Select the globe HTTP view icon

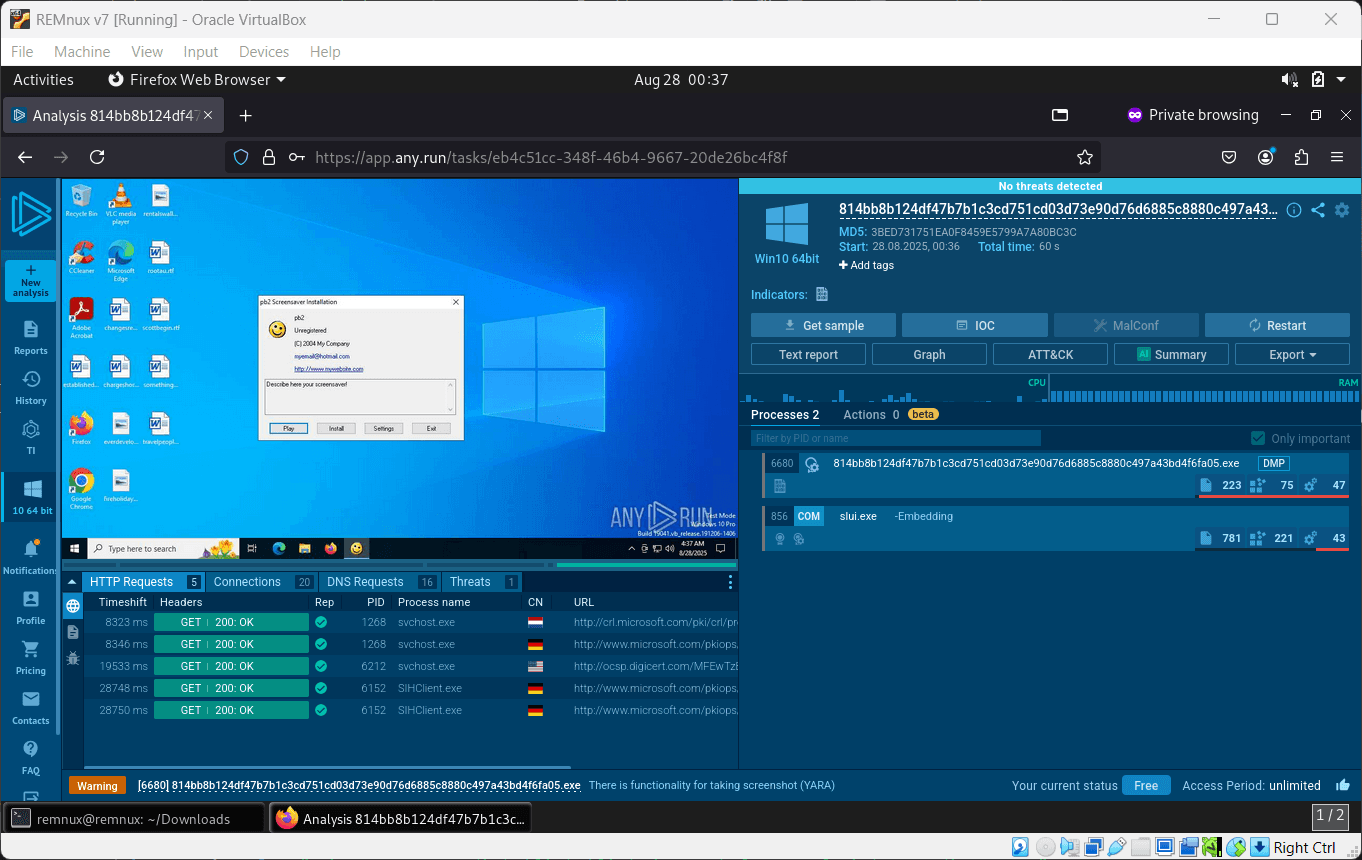pos(73,606)
